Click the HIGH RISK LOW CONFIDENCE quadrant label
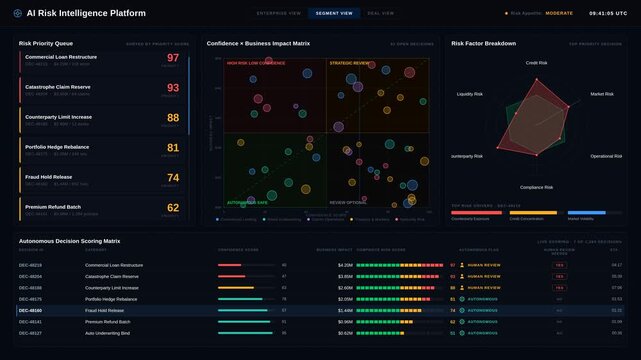 tap(256, 63)
